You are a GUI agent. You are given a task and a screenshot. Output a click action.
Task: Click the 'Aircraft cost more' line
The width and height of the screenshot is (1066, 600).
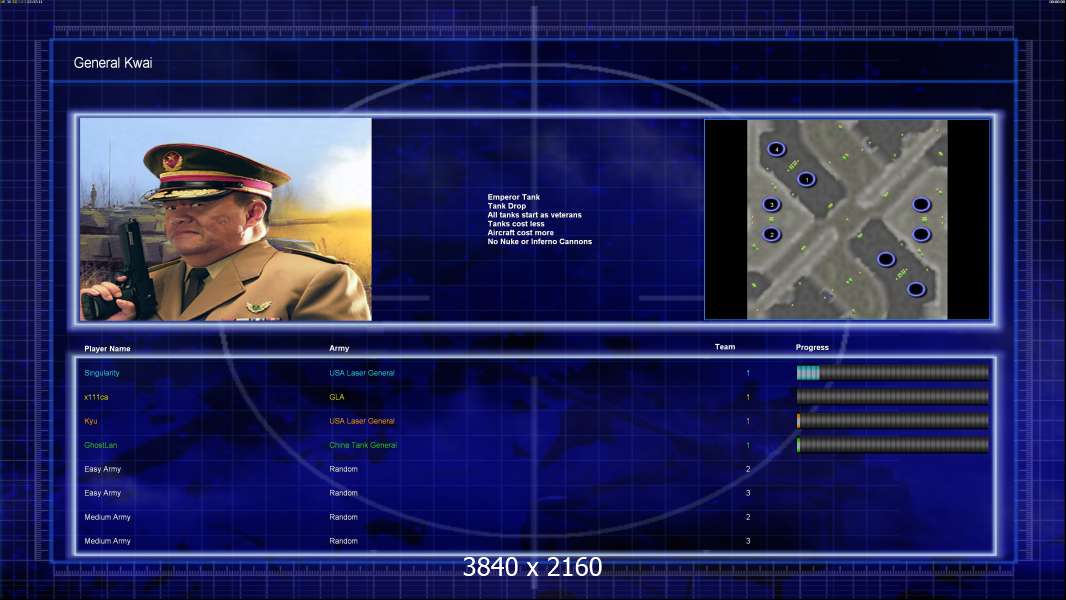coord(520,232)
